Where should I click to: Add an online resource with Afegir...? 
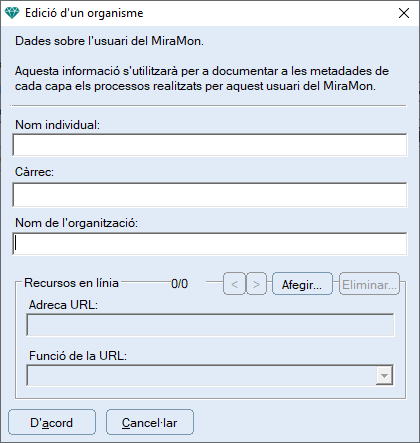pyautogui.click(x=302, y=284)
